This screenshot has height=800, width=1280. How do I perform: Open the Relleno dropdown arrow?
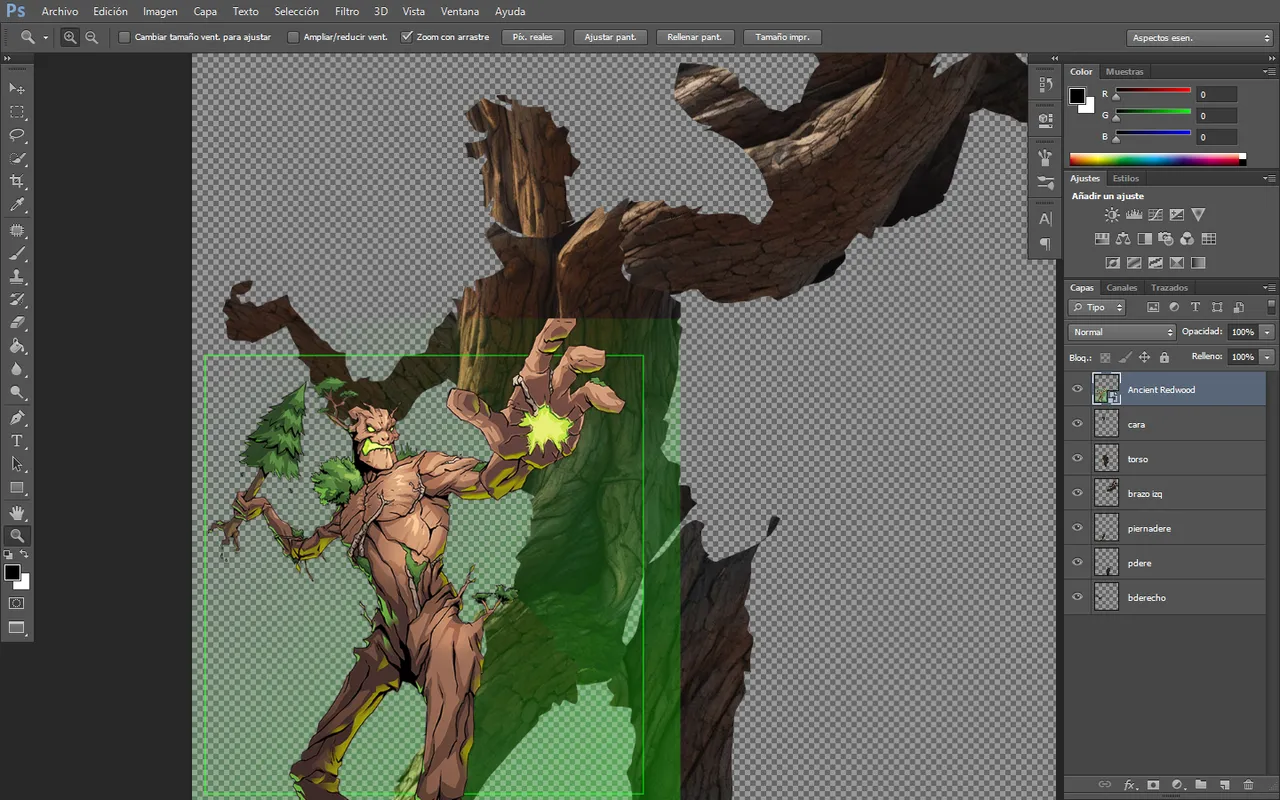(x=1267, y=357)
